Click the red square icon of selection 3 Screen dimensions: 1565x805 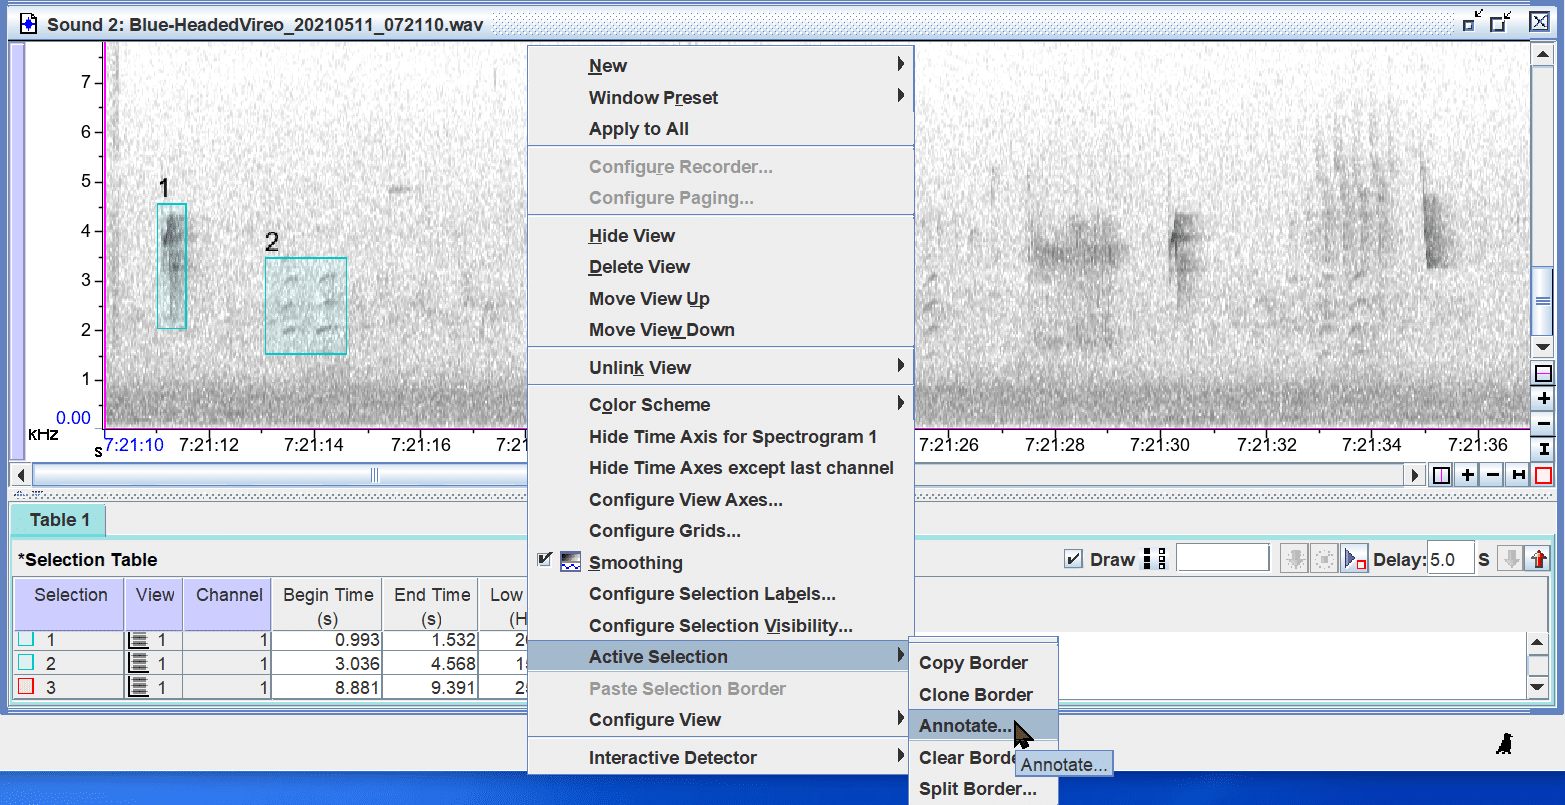(x=26, y=686)
